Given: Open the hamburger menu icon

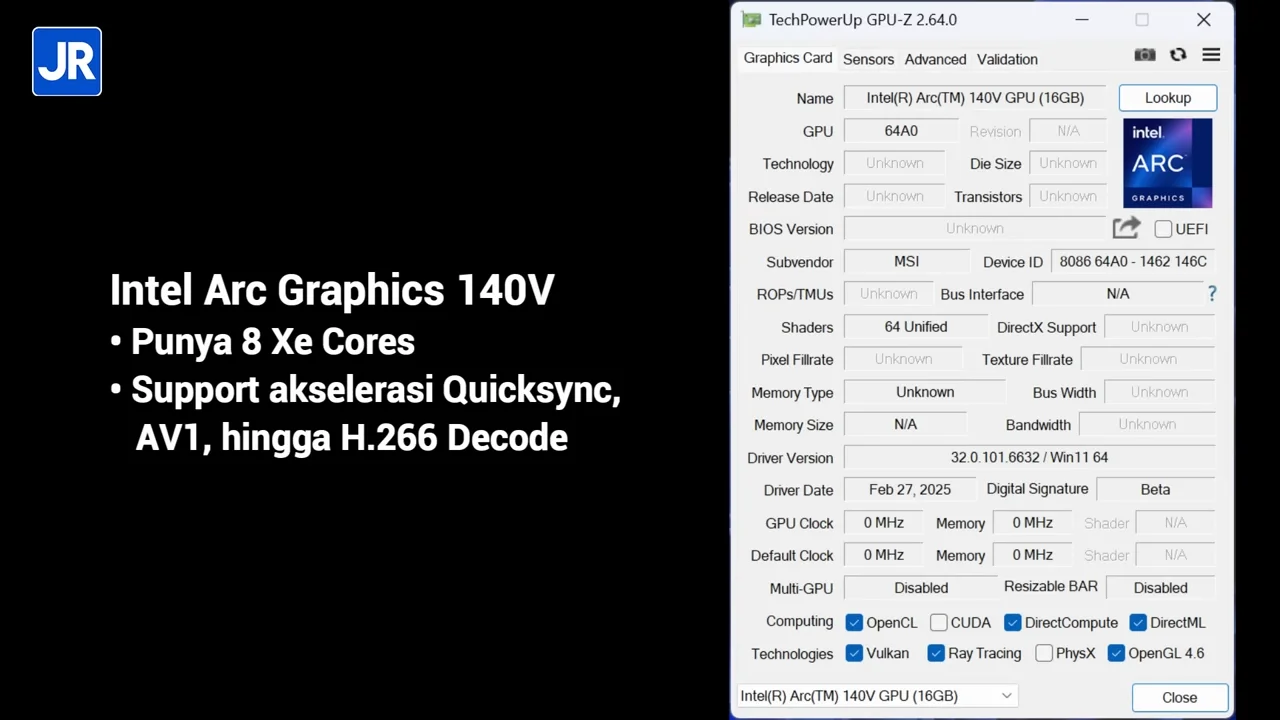Looking at the screenshot, I should pos(1211,55).
